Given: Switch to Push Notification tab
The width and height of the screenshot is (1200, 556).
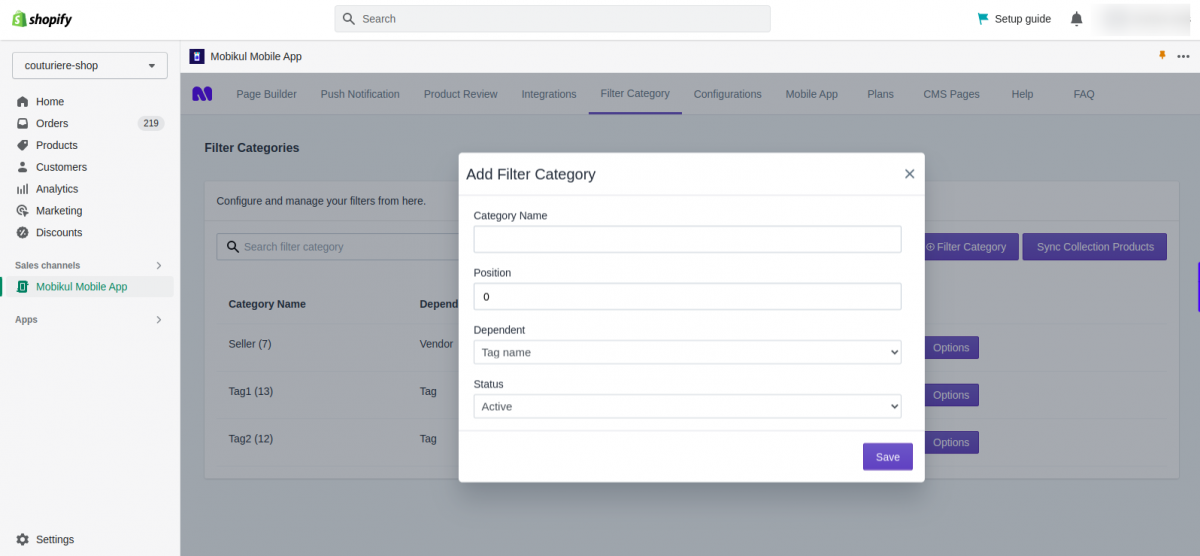Looking at the screenshot, I should click(x=360, y=94).
